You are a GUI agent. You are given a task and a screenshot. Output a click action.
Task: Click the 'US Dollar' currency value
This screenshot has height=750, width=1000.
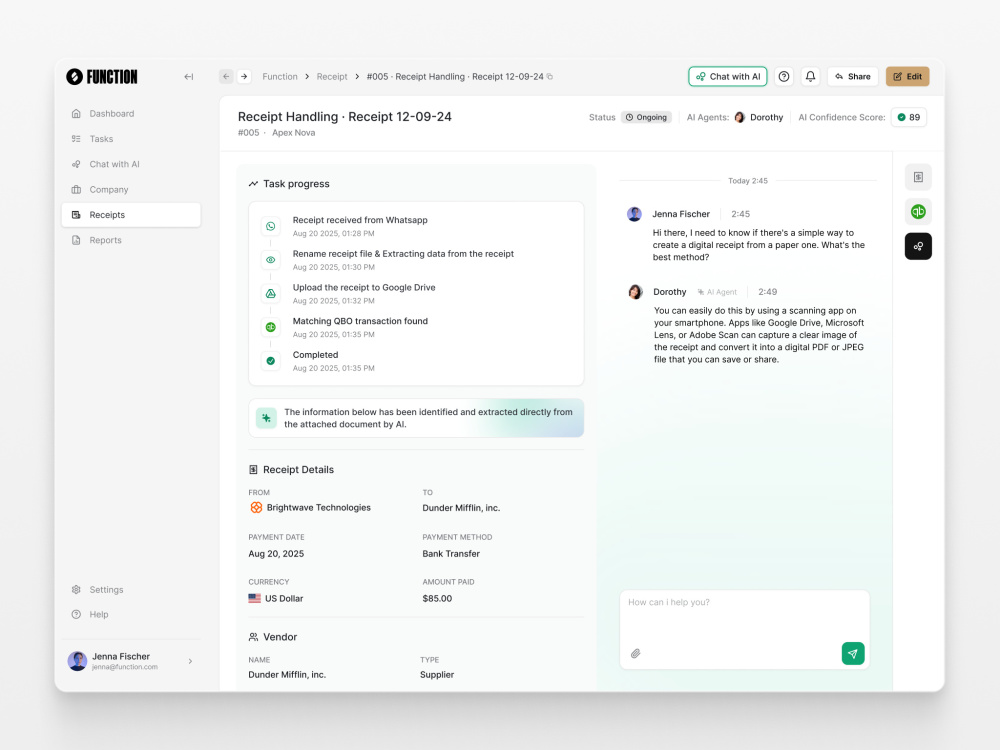(x=284, y=598)
